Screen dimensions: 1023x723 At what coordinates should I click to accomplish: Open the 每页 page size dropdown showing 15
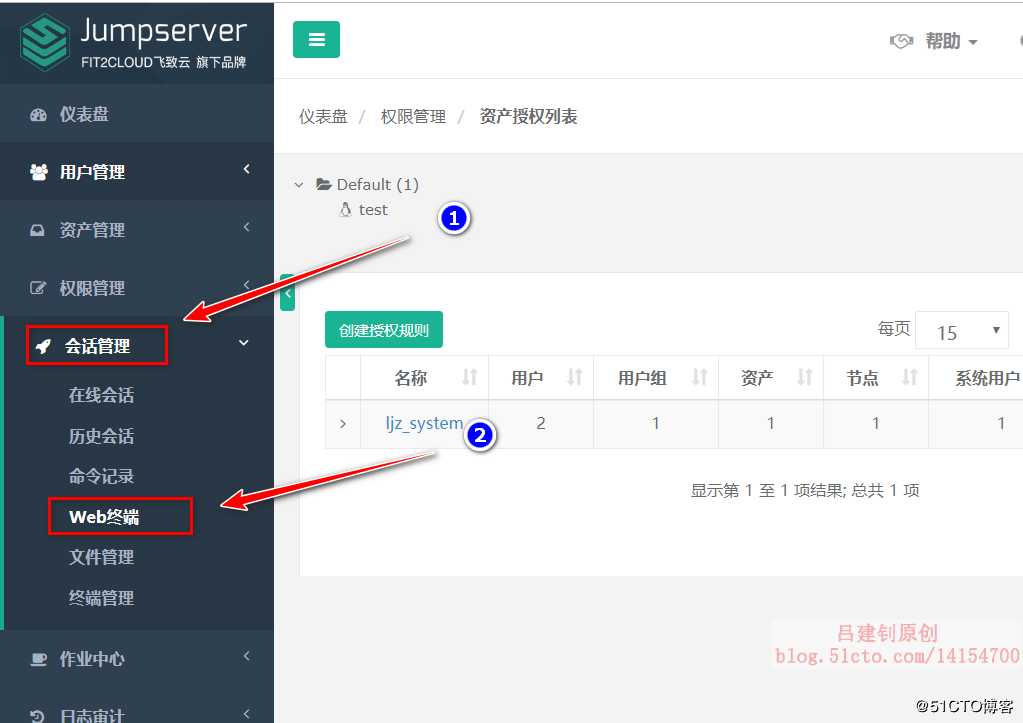(x=962, y=330)
